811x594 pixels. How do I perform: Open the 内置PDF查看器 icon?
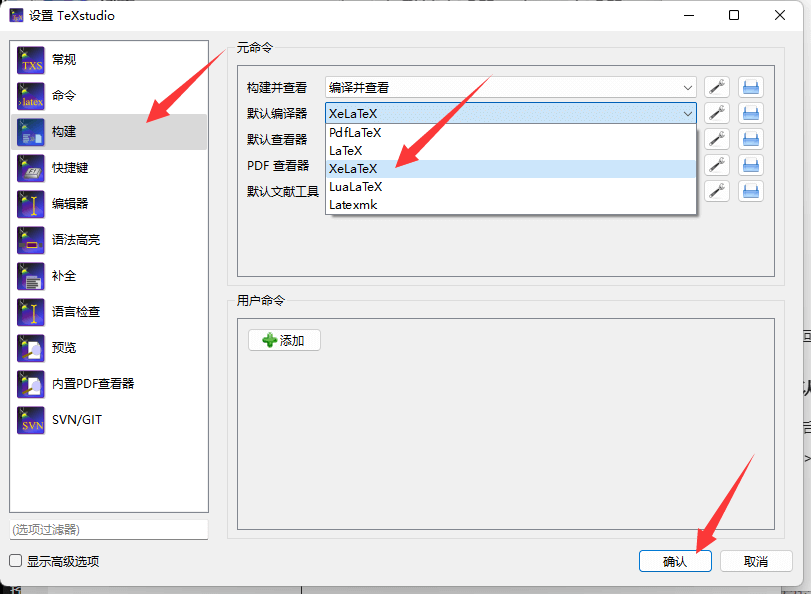click(31, 384)
